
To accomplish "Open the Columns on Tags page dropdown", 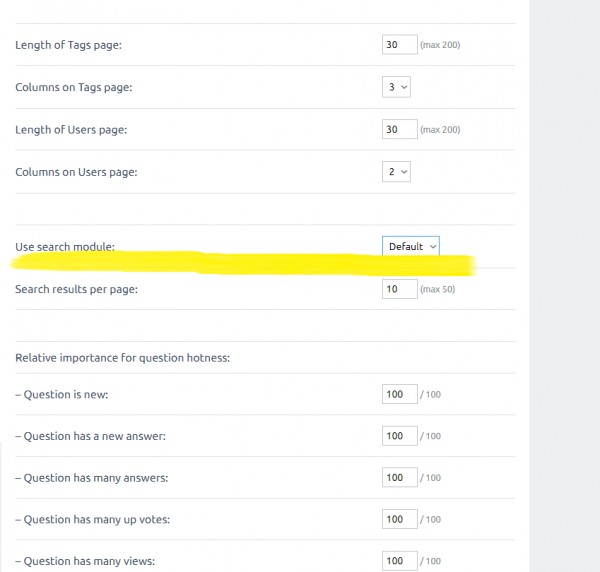I will click(x=398, y=87).
